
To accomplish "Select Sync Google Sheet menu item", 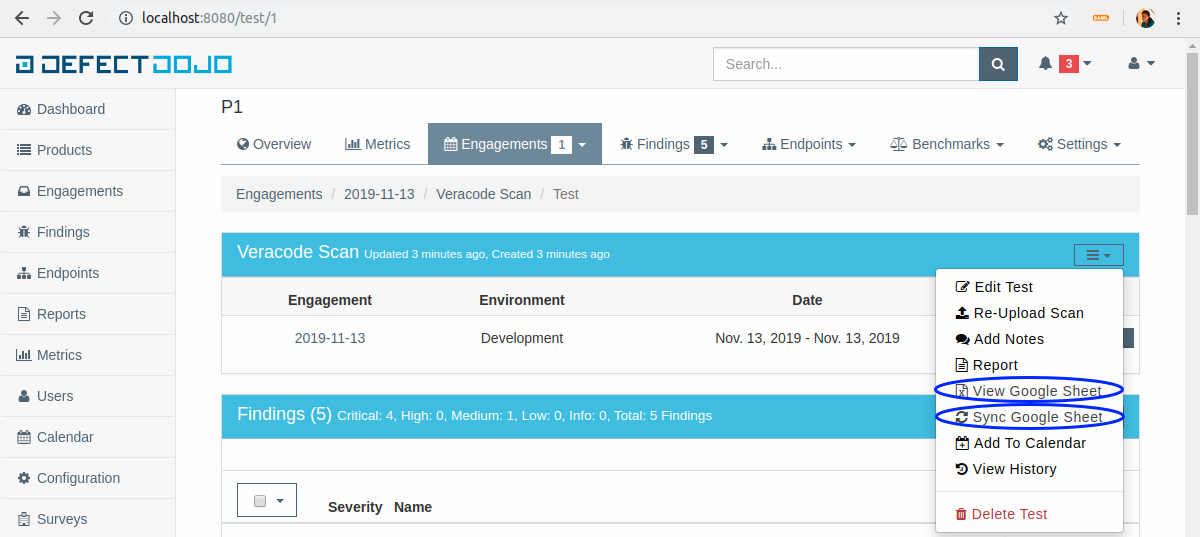I will pyautogui.click(x=1037, y=417).
